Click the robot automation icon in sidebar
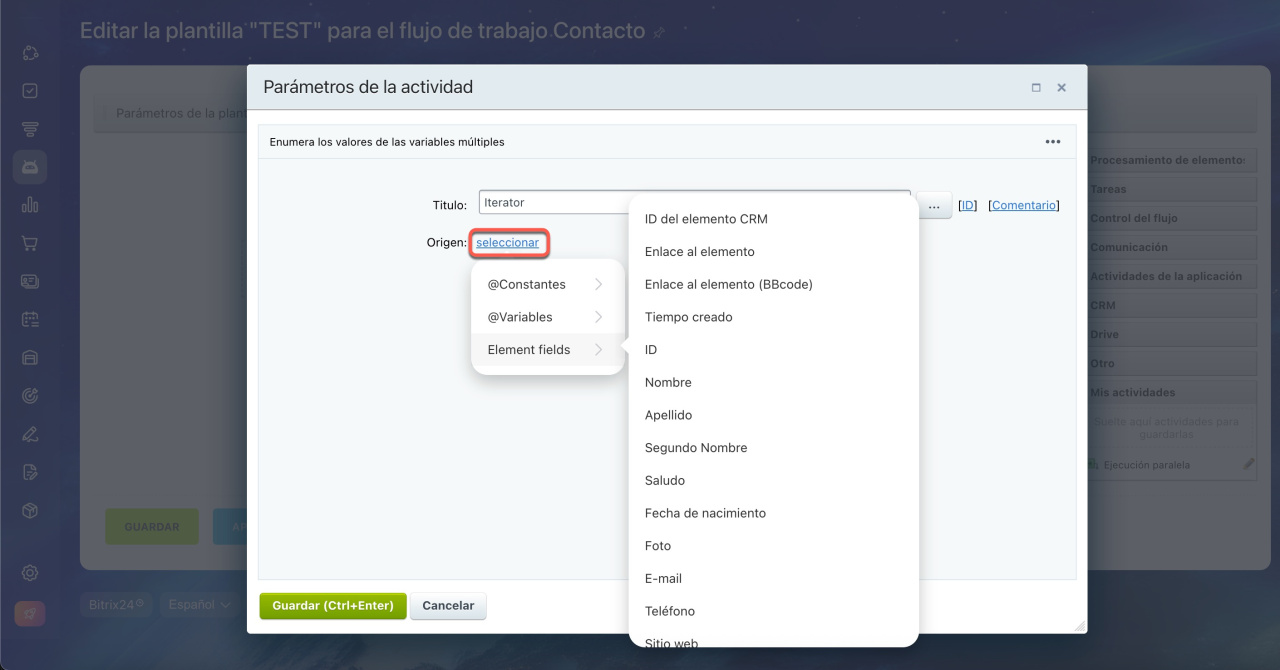This screenshot has height=670, width=1280. (30, 166)
